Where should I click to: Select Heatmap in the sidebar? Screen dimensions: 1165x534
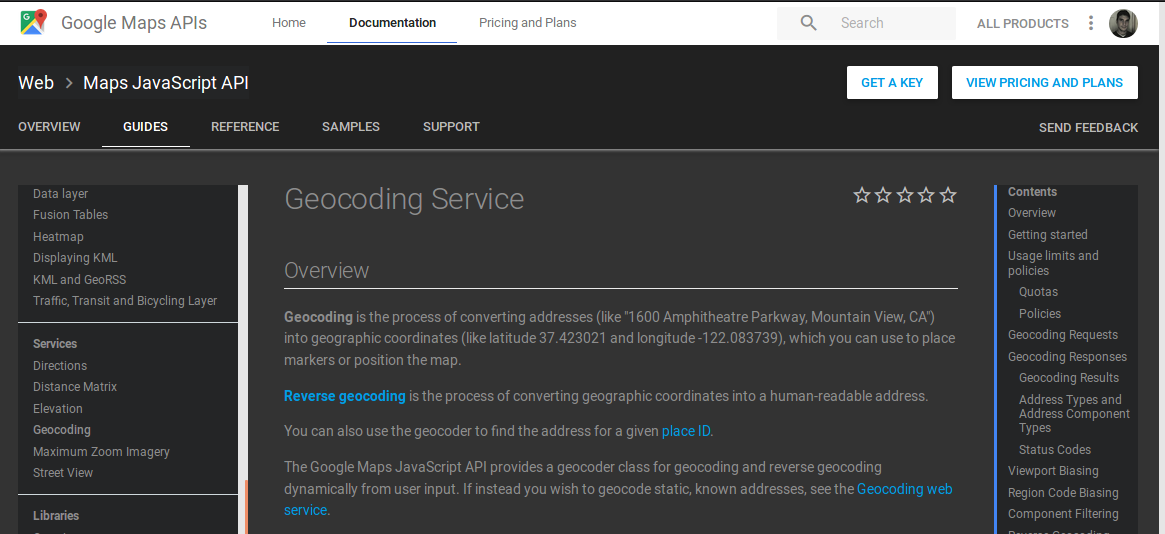(x=58, y=237)
